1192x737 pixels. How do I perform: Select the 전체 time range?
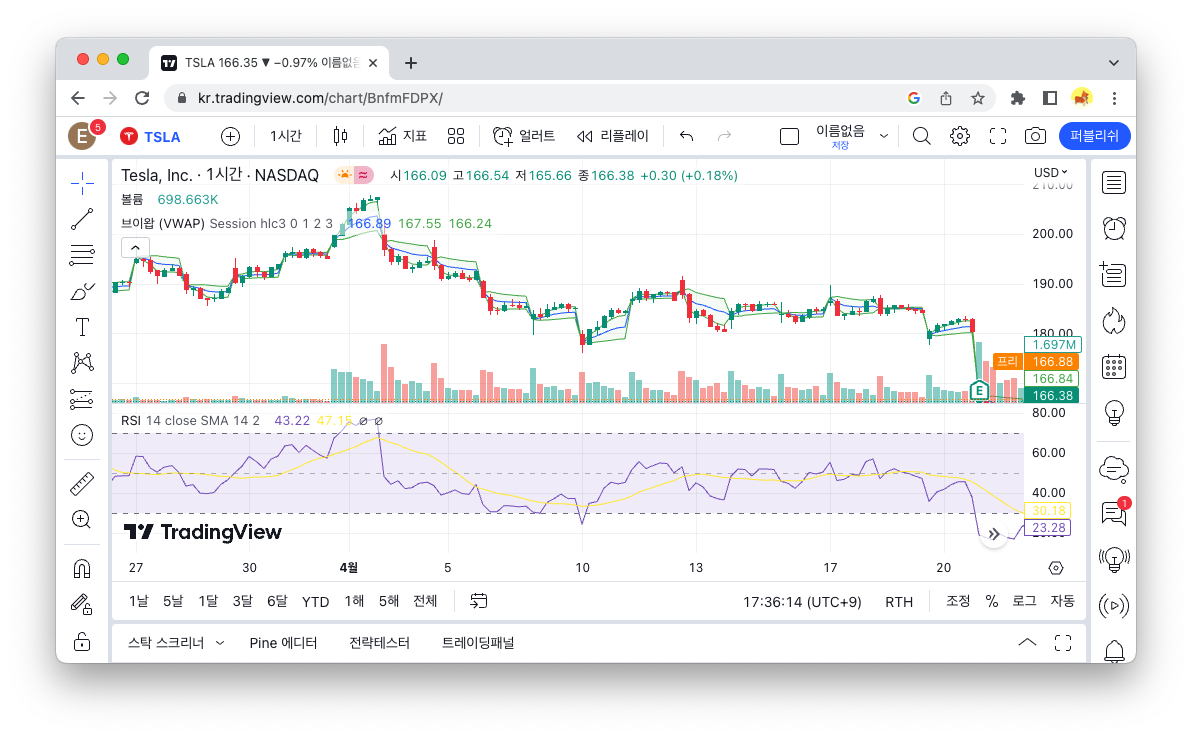pos(425,602)
